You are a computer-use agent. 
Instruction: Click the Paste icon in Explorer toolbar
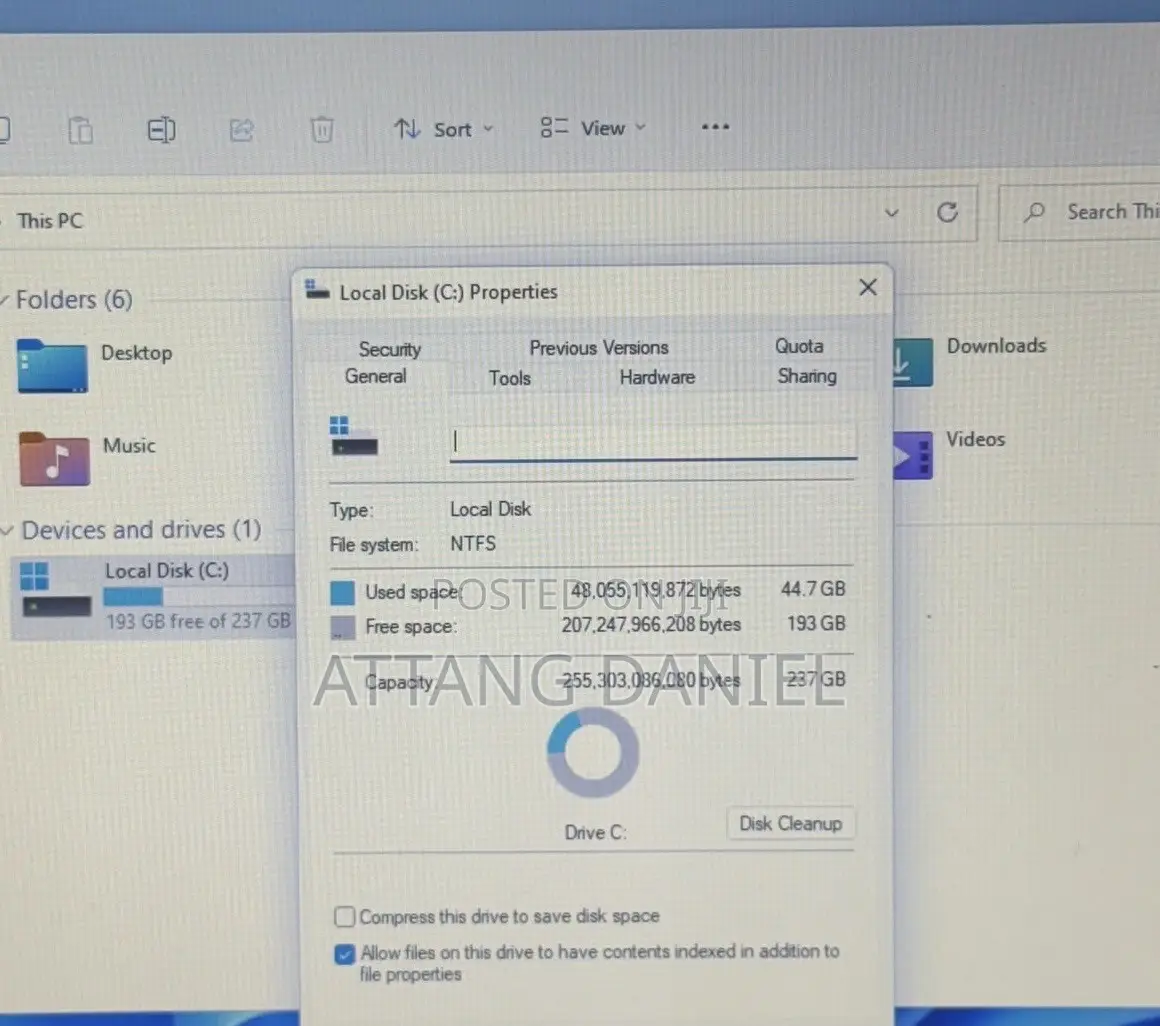point(80,131)
